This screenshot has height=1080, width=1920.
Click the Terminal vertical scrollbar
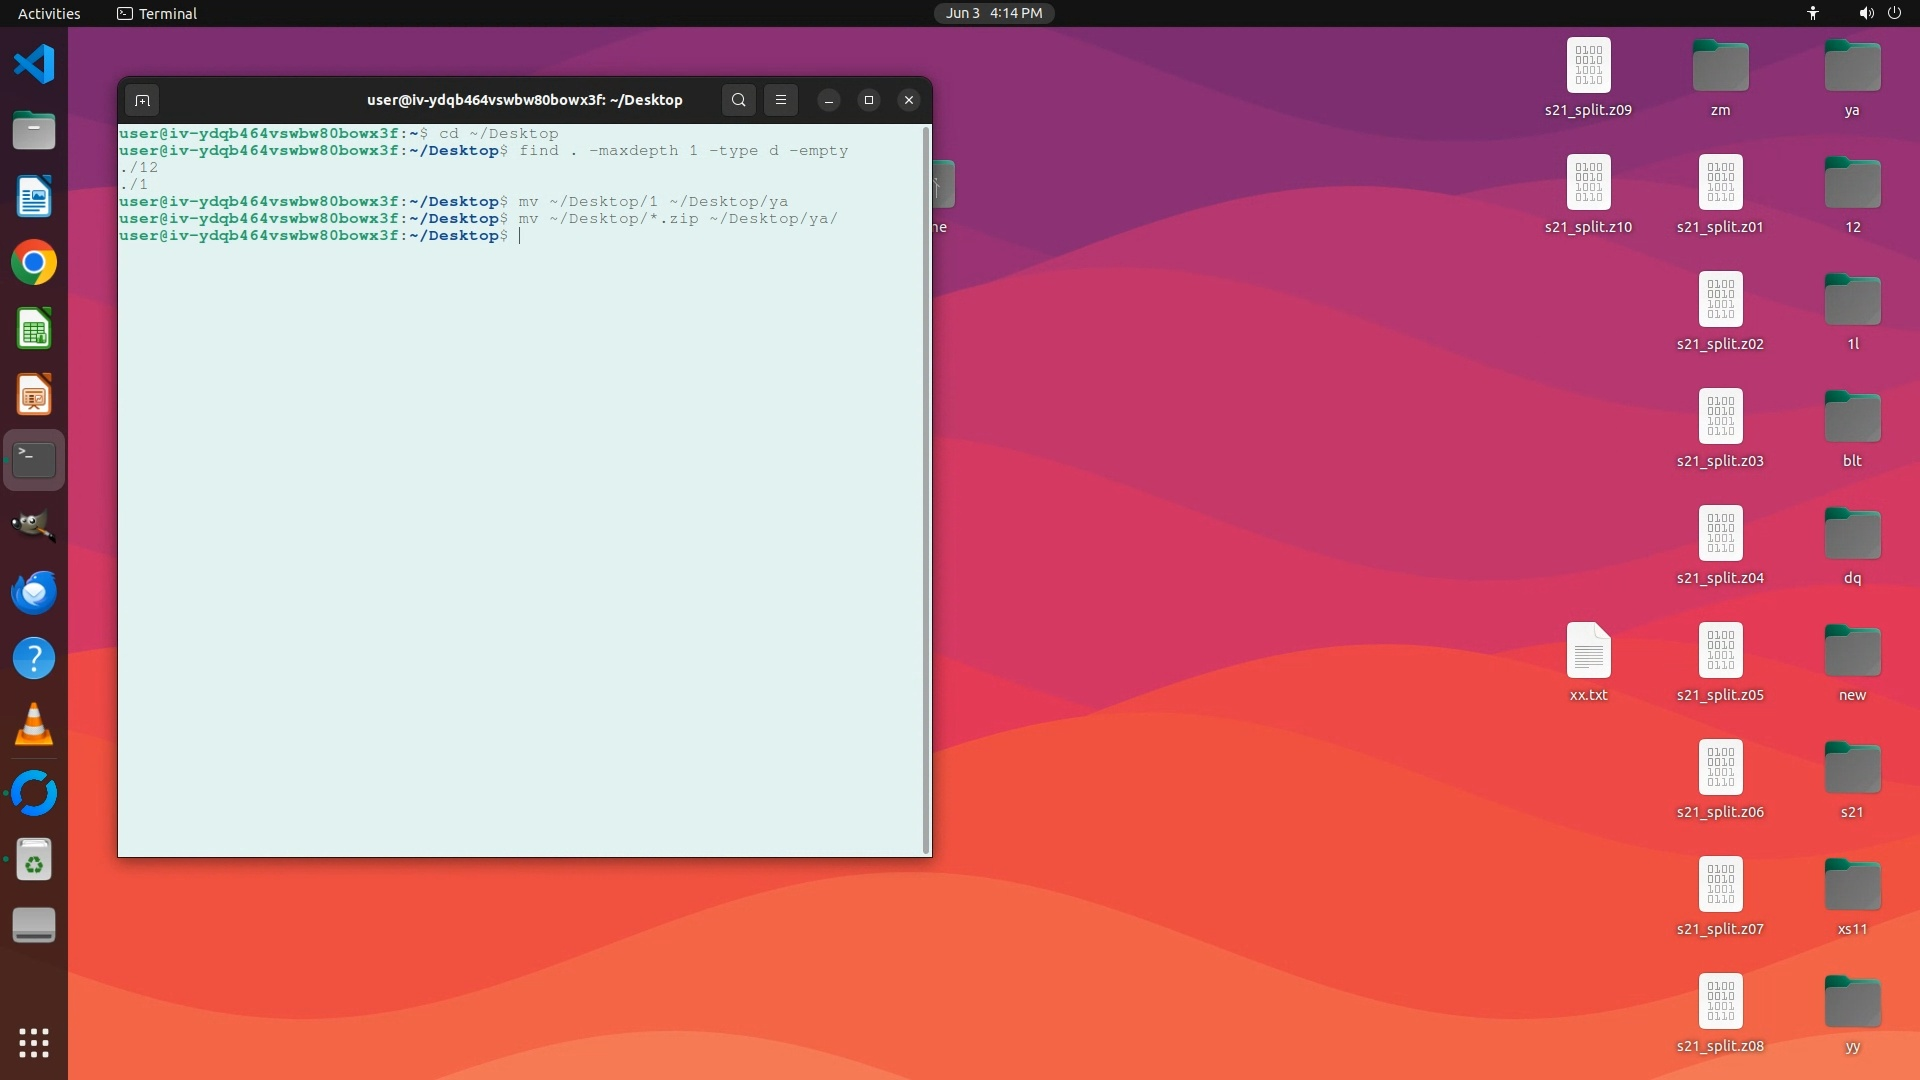926,488
